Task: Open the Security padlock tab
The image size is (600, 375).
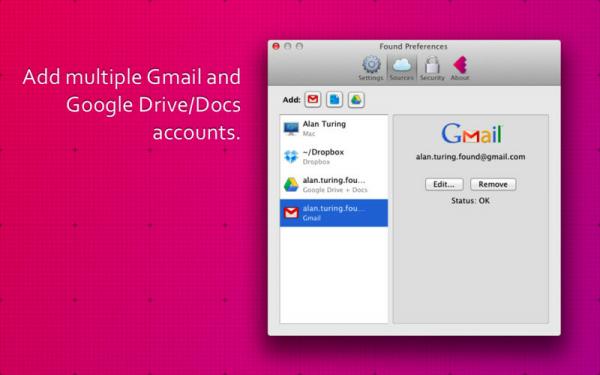Action: pyautogui.click(x=432, y=68)
